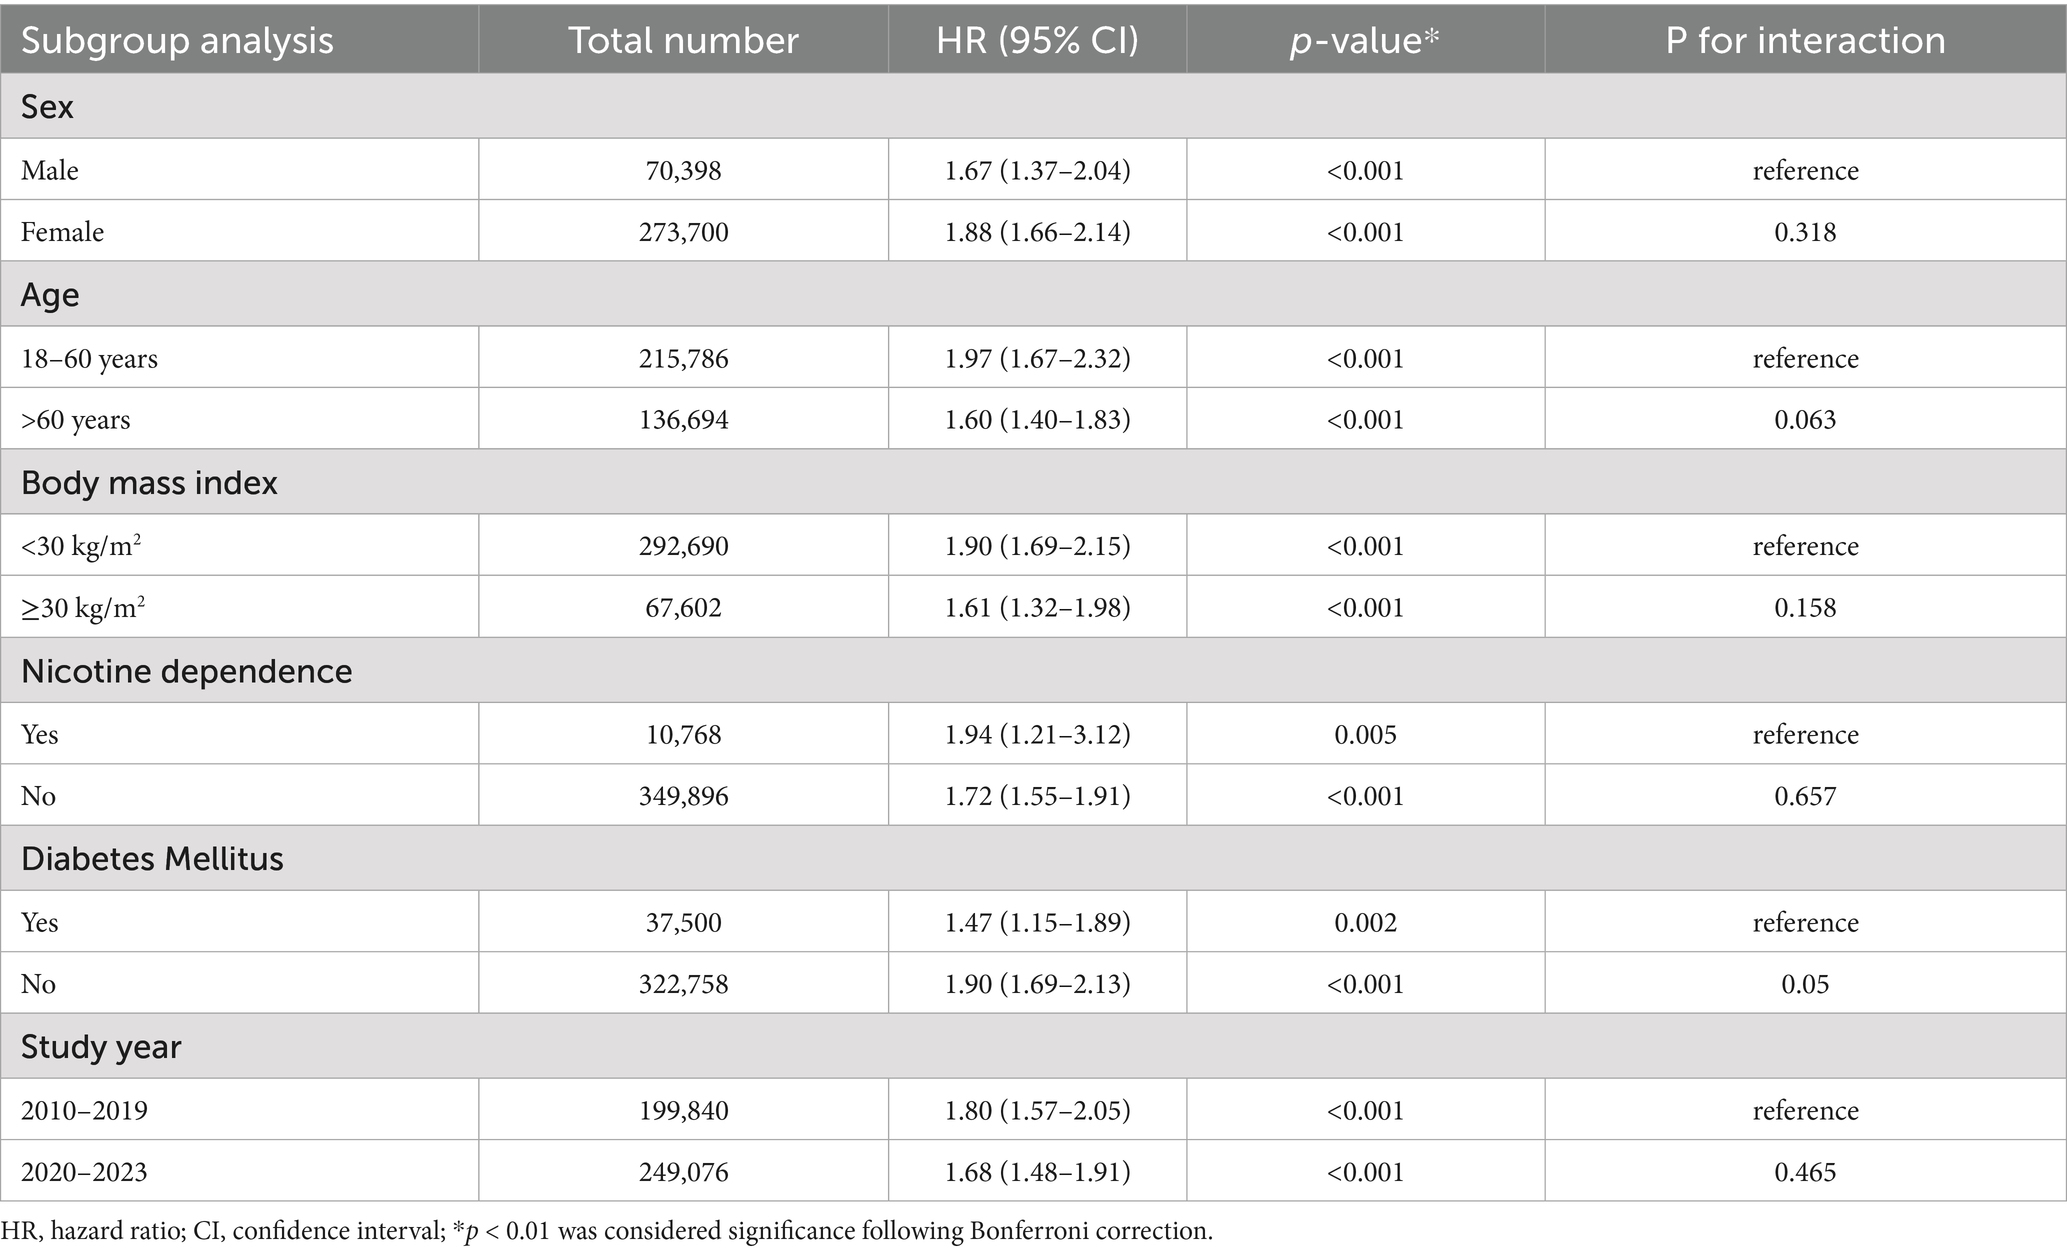Click the total number 322,758 cell

[x=683, y=984]
